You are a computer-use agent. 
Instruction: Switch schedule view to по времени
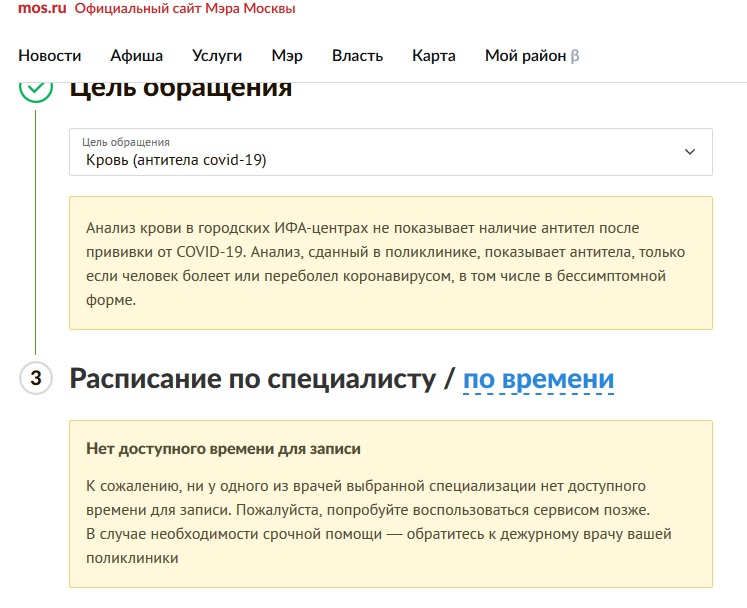(x=538, y=380)
